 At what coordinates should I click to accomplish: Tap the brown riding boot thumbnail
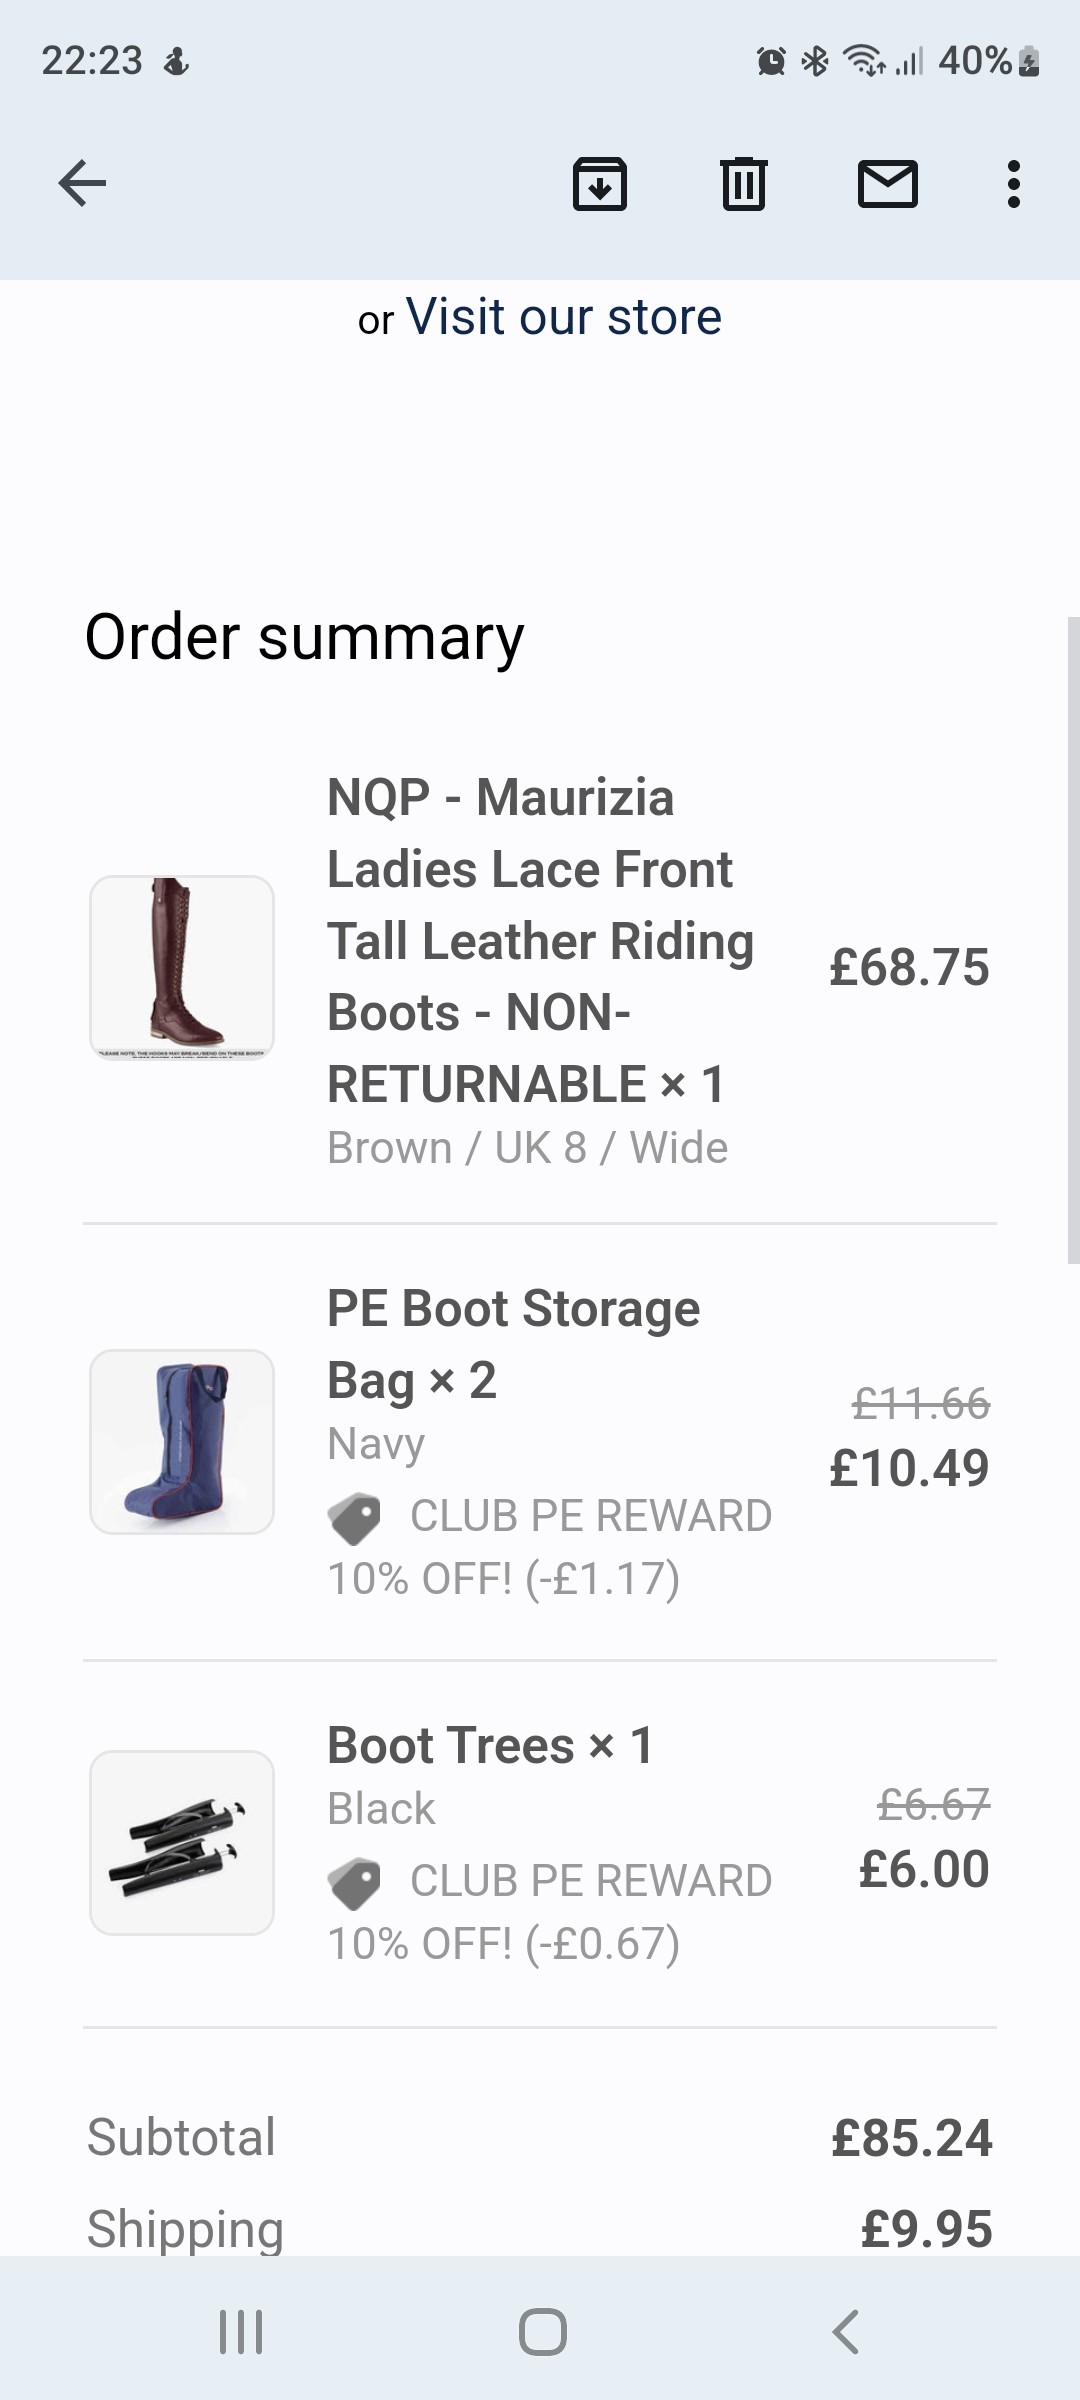182,967
